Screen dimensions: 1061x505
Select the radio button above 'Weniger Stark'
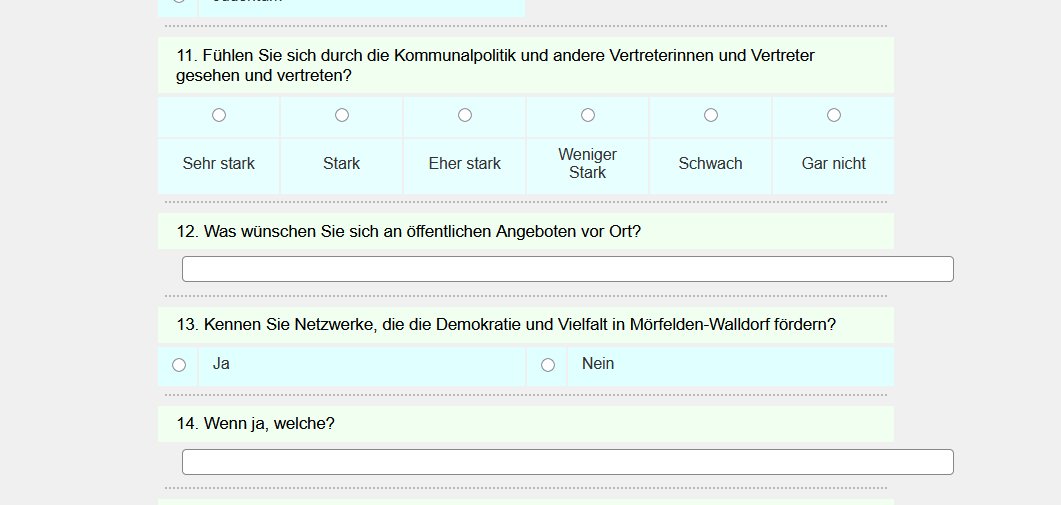[x=588, y=115]
